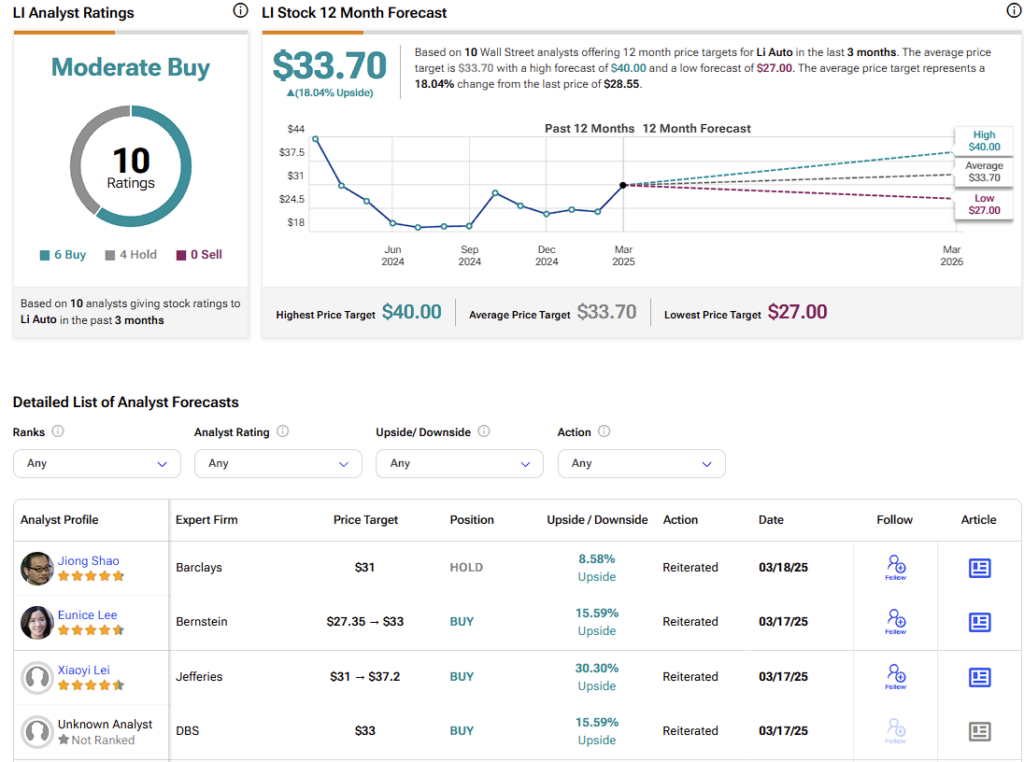Click info icon beside LI Analyst Ratings
The height and width of the screenshot is (762, 1024).
pos(240,10)
